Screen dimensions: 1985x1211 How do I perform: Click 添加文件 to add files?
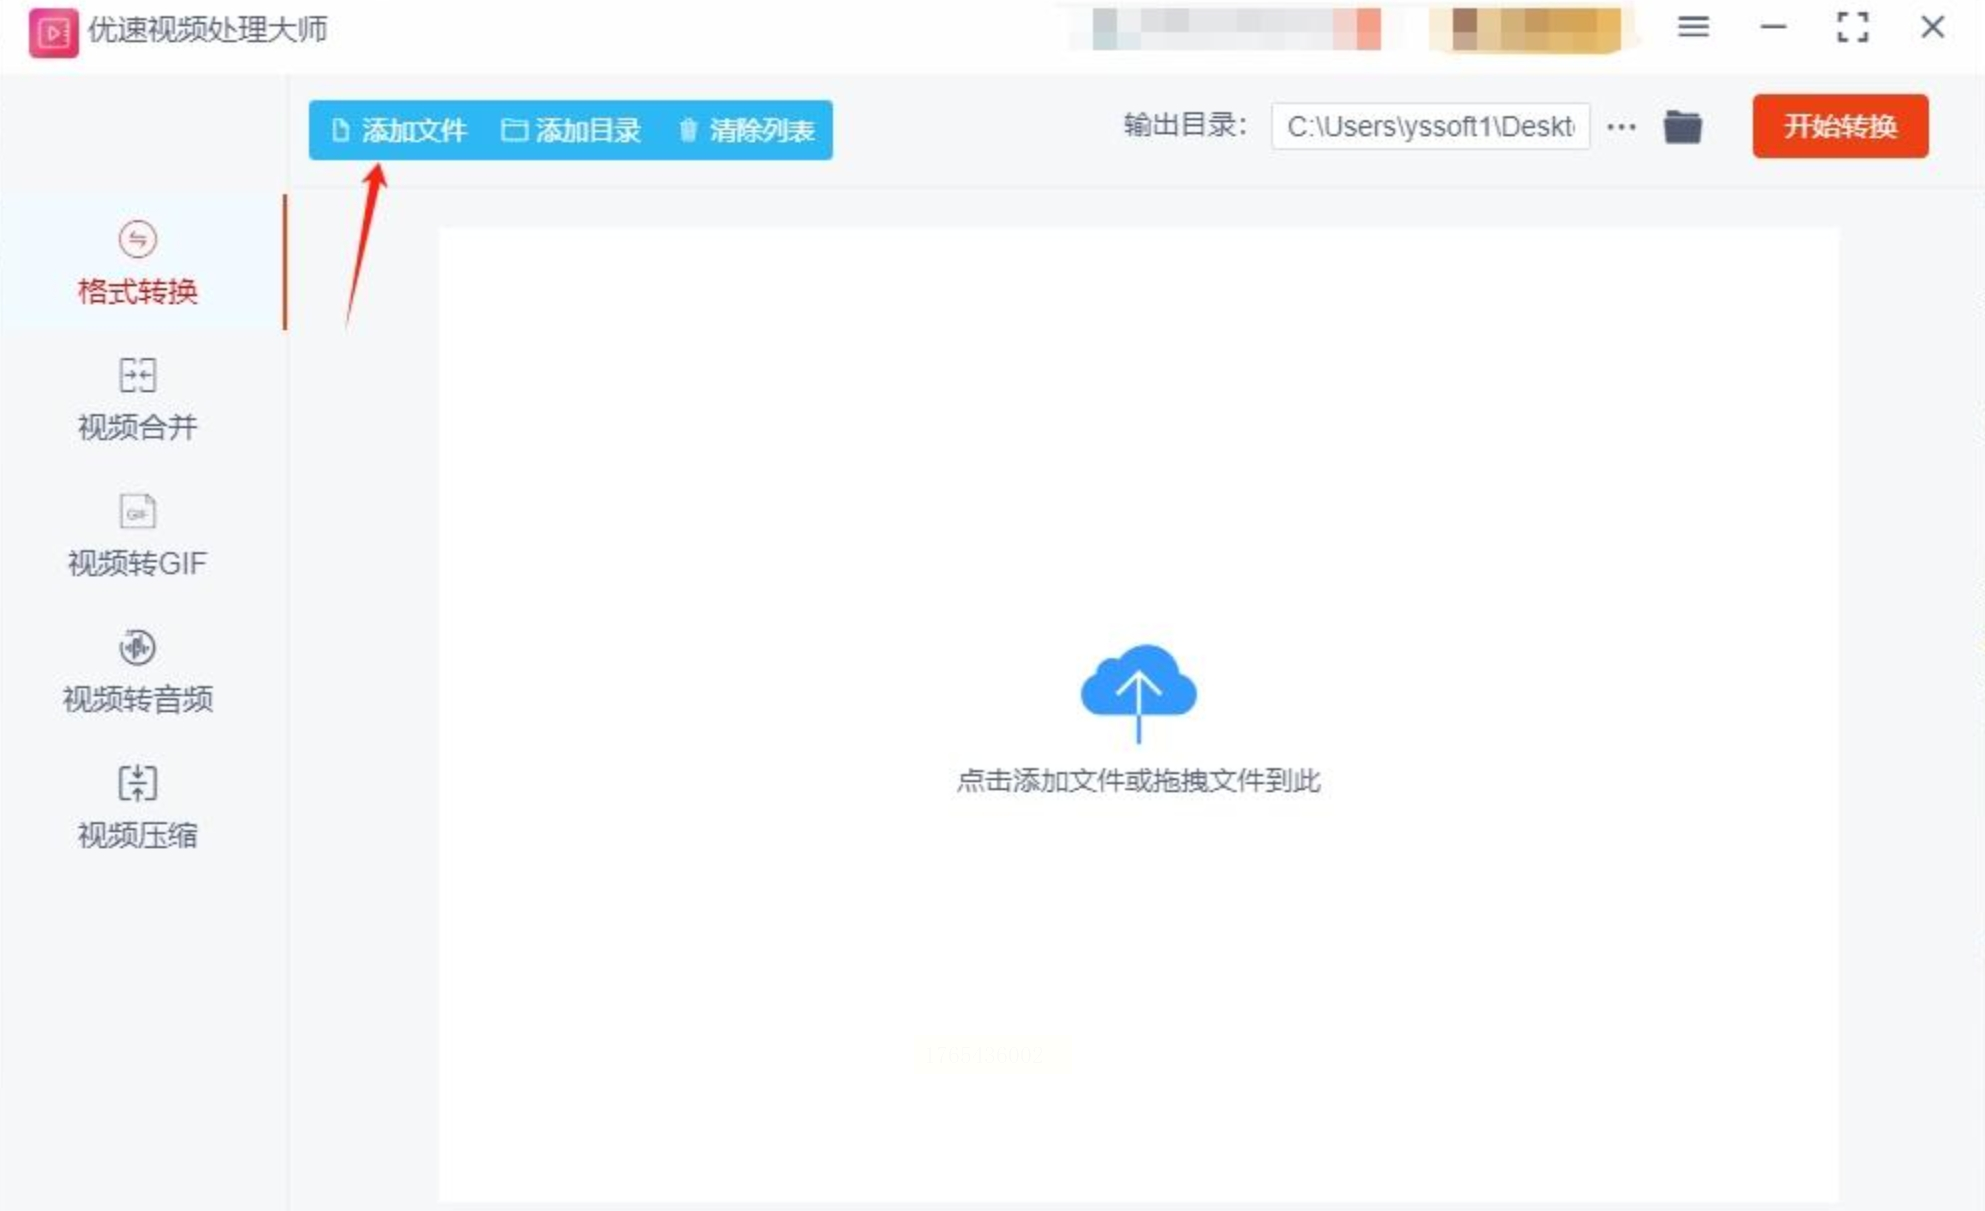coord(399,130)
